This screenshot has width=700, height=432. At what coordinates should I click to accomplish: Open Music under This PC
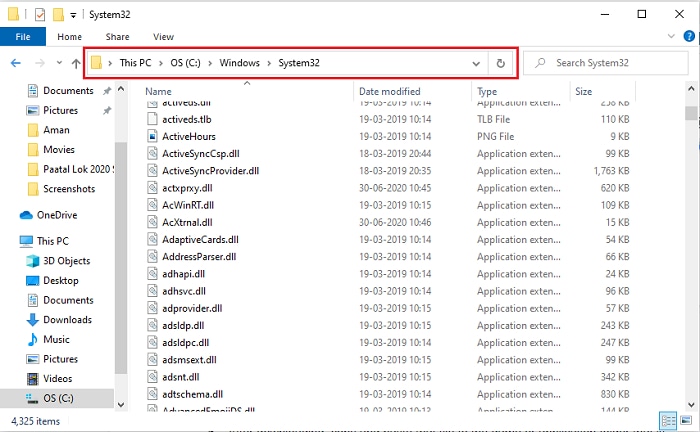[x=56, y=339]
